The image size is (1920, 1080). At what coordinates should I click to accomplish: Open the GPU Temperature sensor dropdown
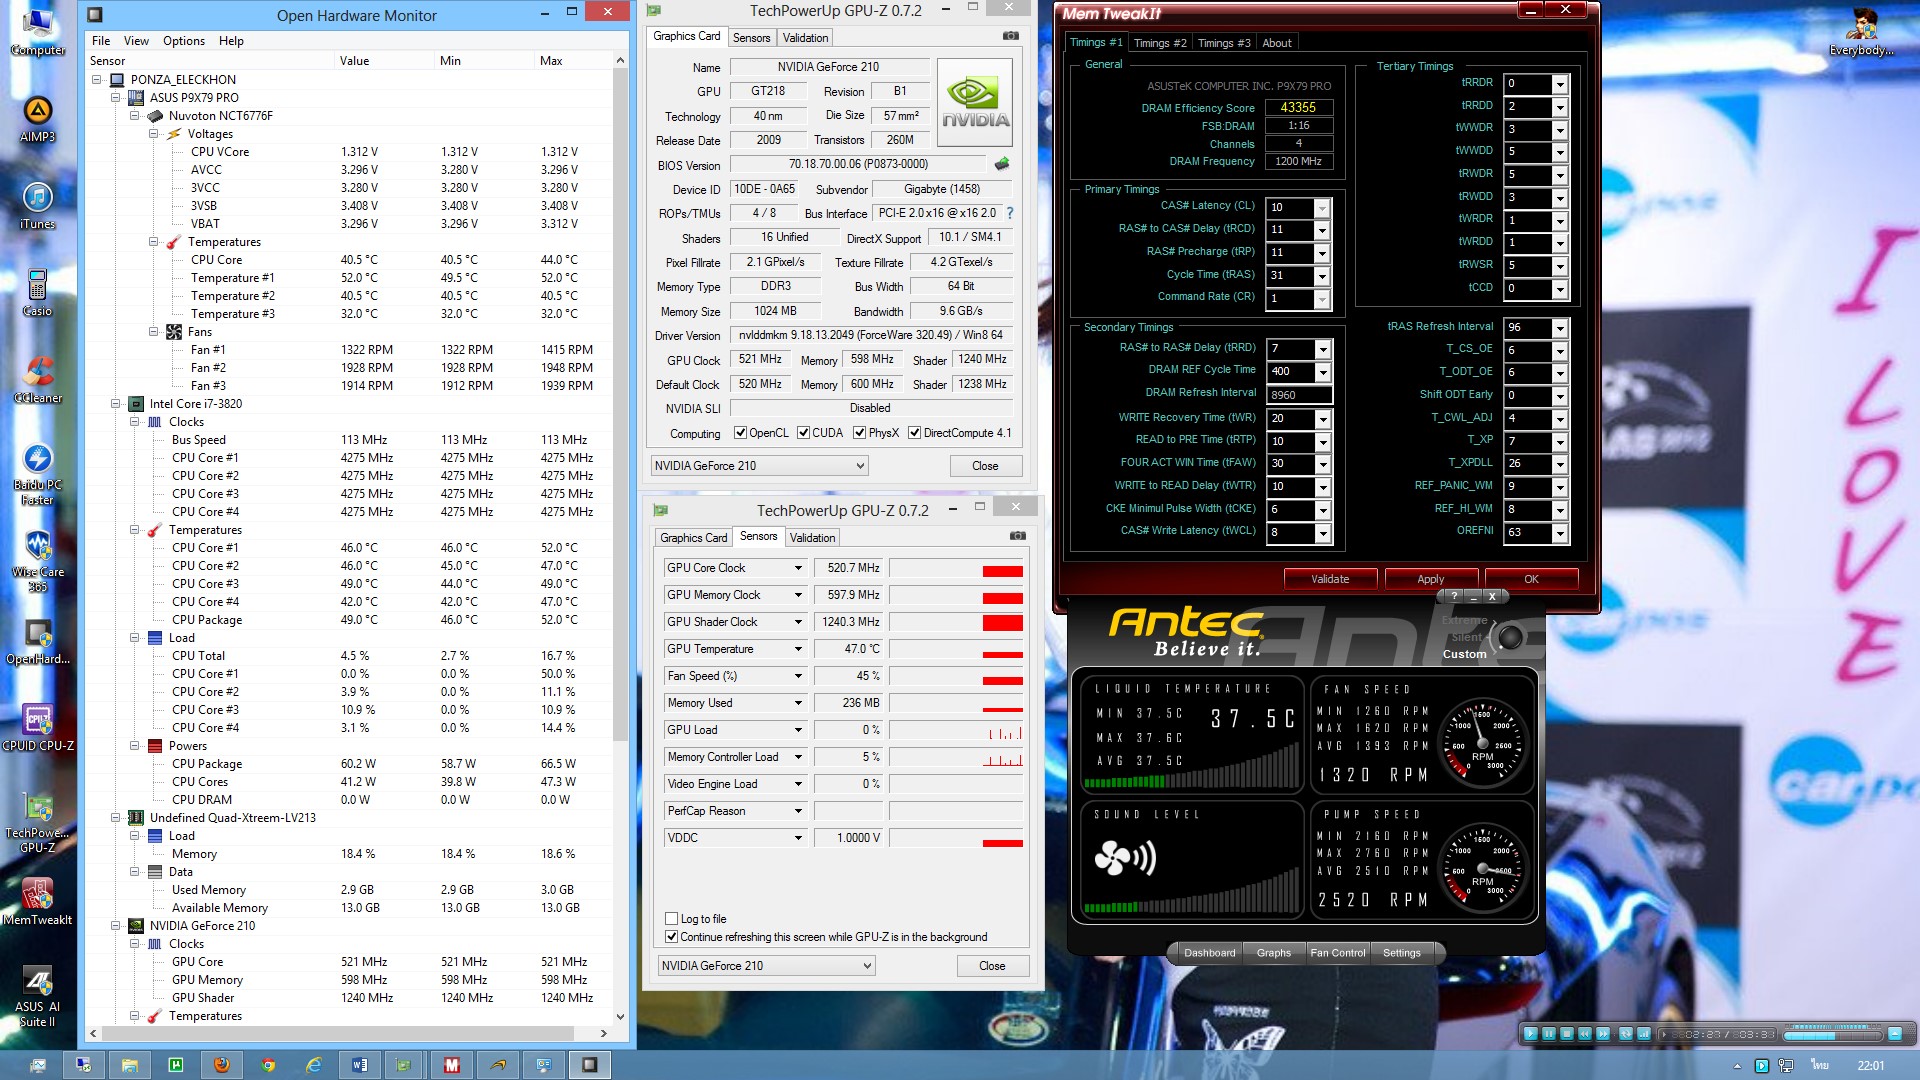tap(798, 649)
